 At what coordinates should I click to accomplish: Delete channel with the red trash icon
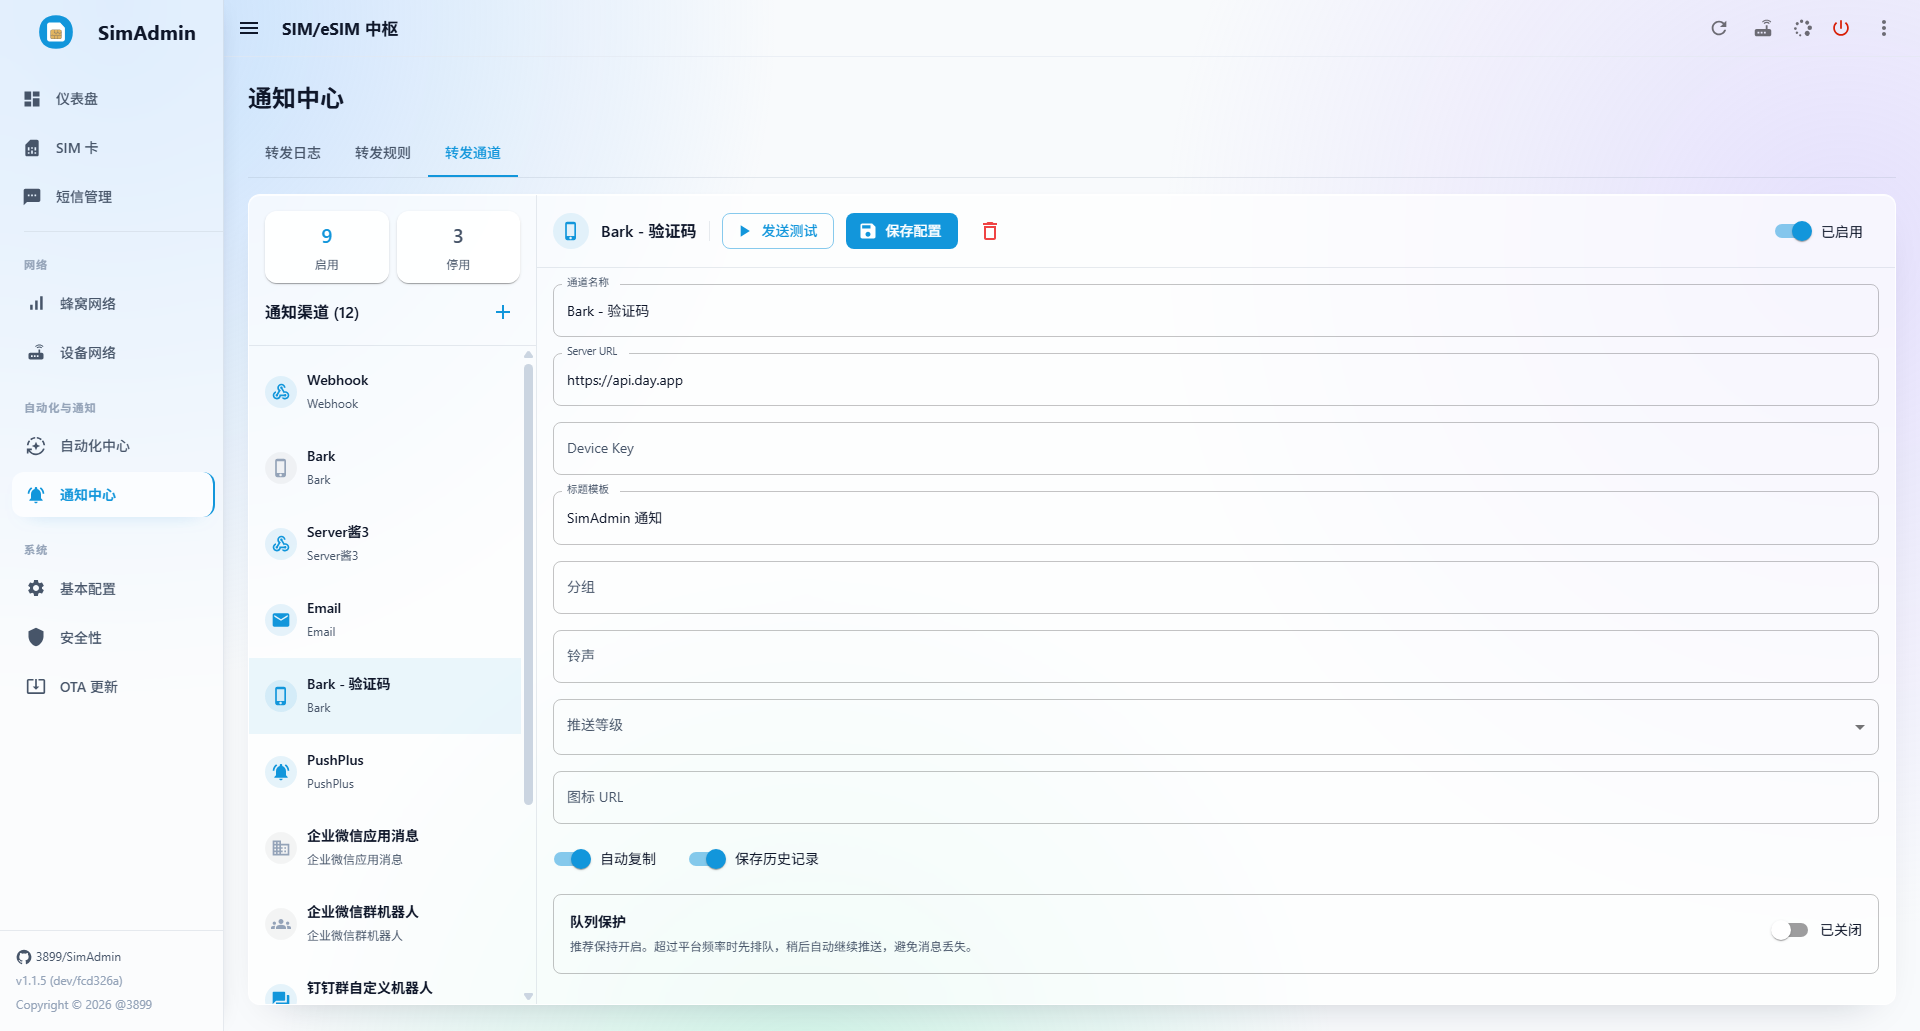coord(990,231)
